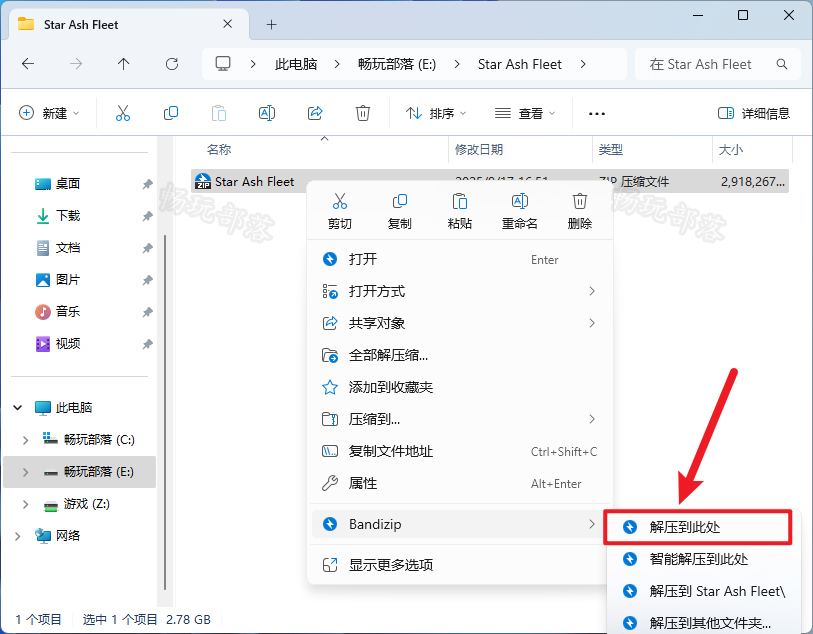Expand the 压缩到... submenu
This screenshot has height=634, width=813.
click(592, 419)
